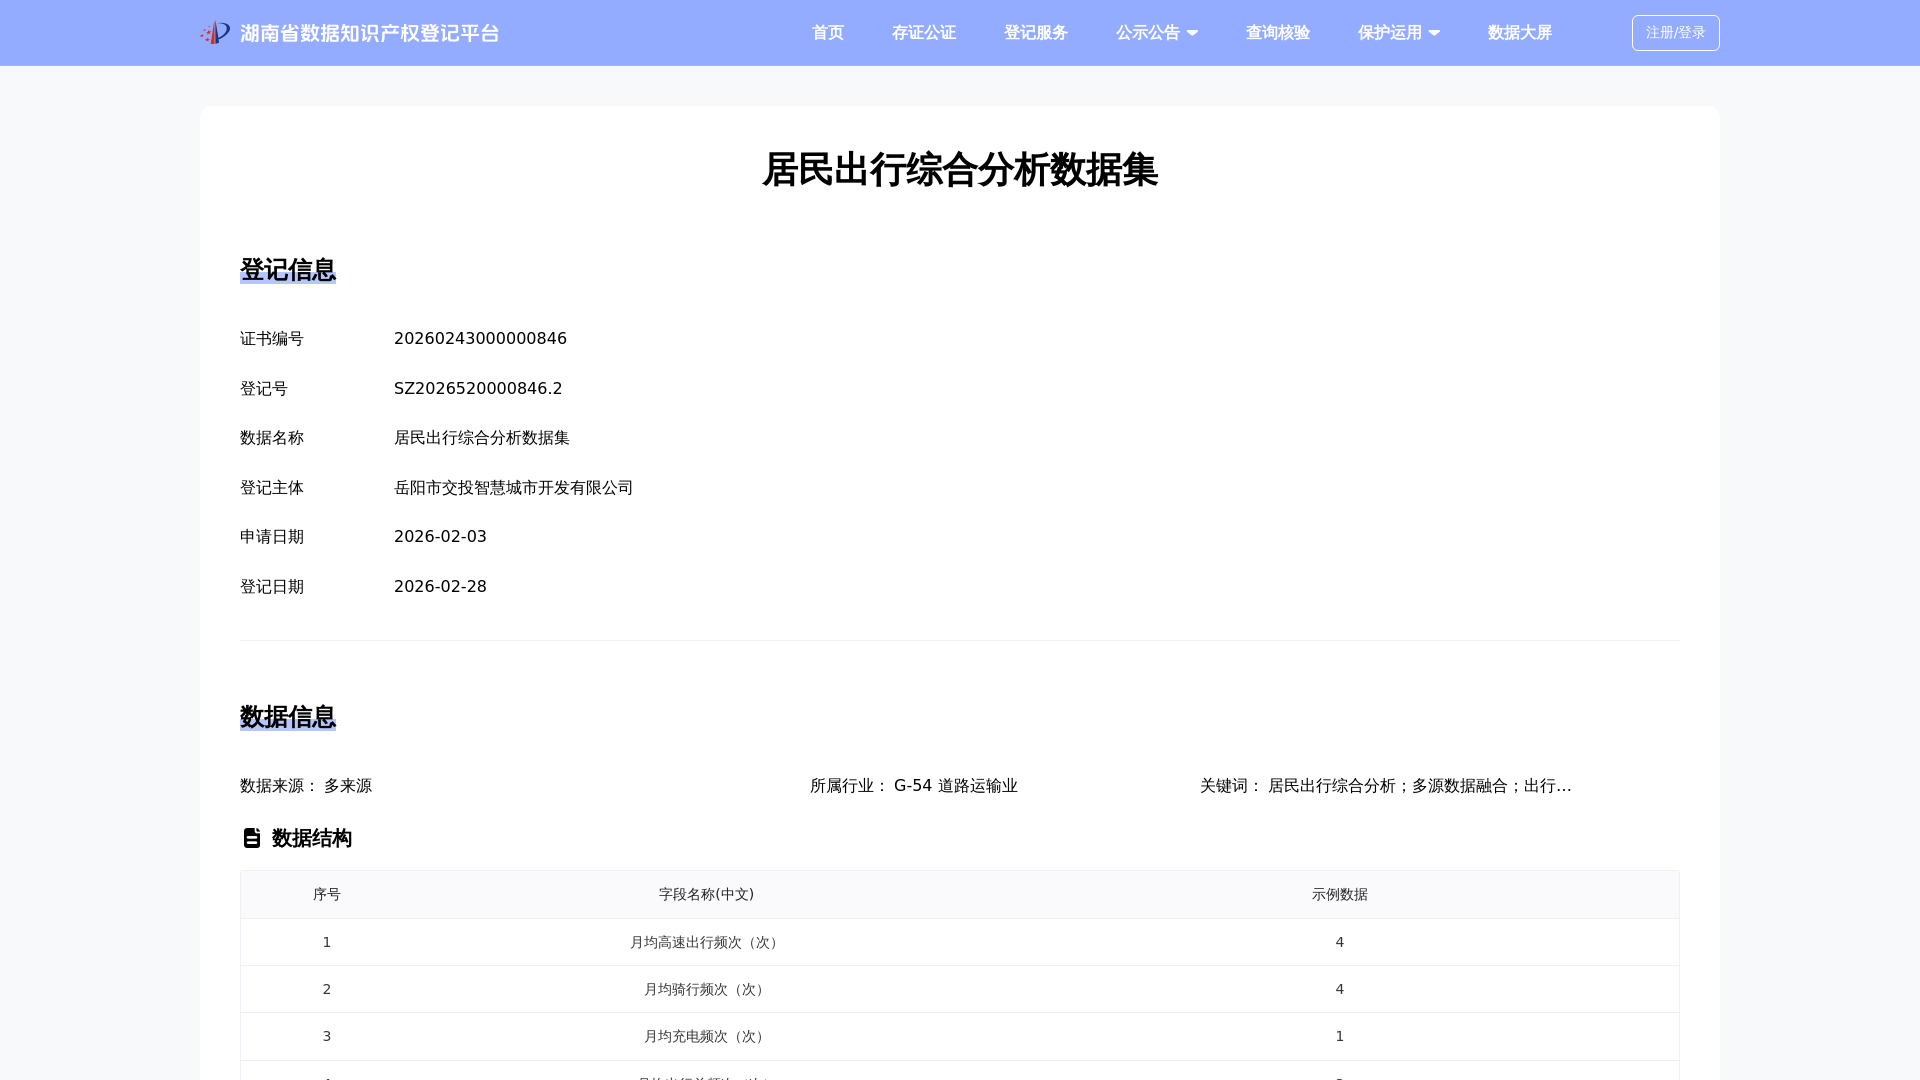
Task: Click the 申请日期 label
Action: tap(272, 537)
